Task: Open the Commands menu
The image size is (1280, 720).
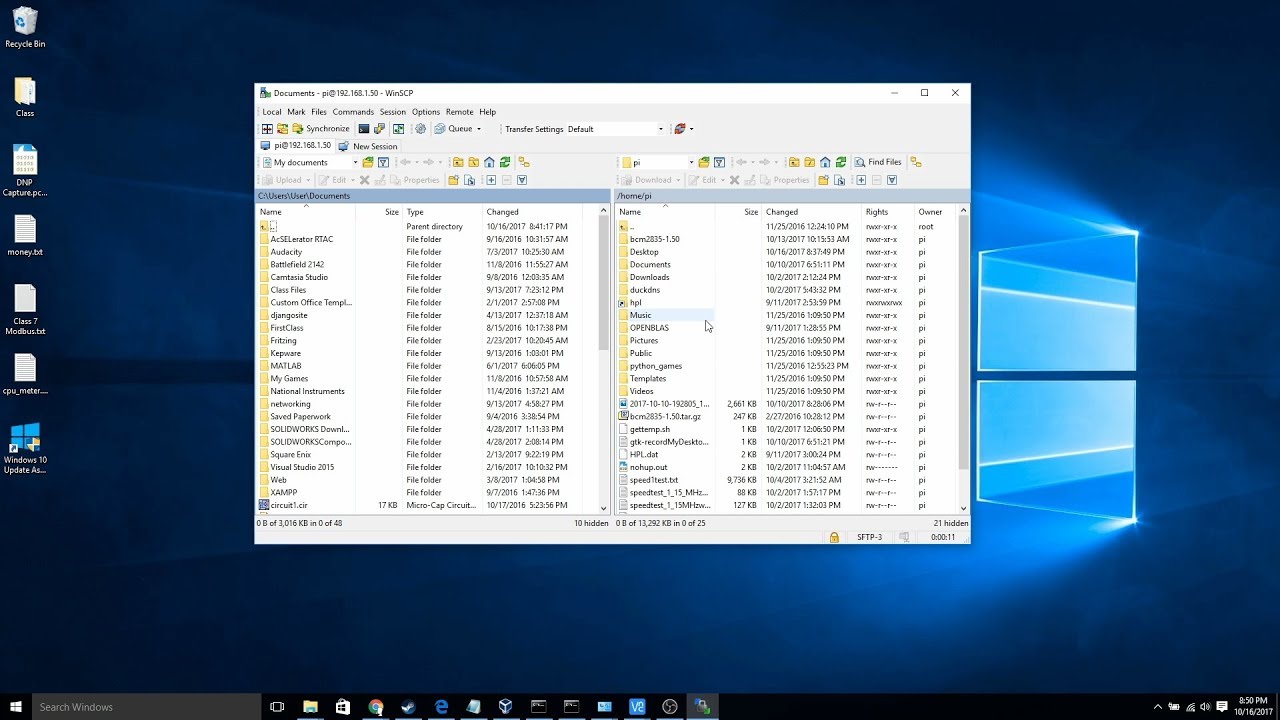Action: tap(353, 112)
